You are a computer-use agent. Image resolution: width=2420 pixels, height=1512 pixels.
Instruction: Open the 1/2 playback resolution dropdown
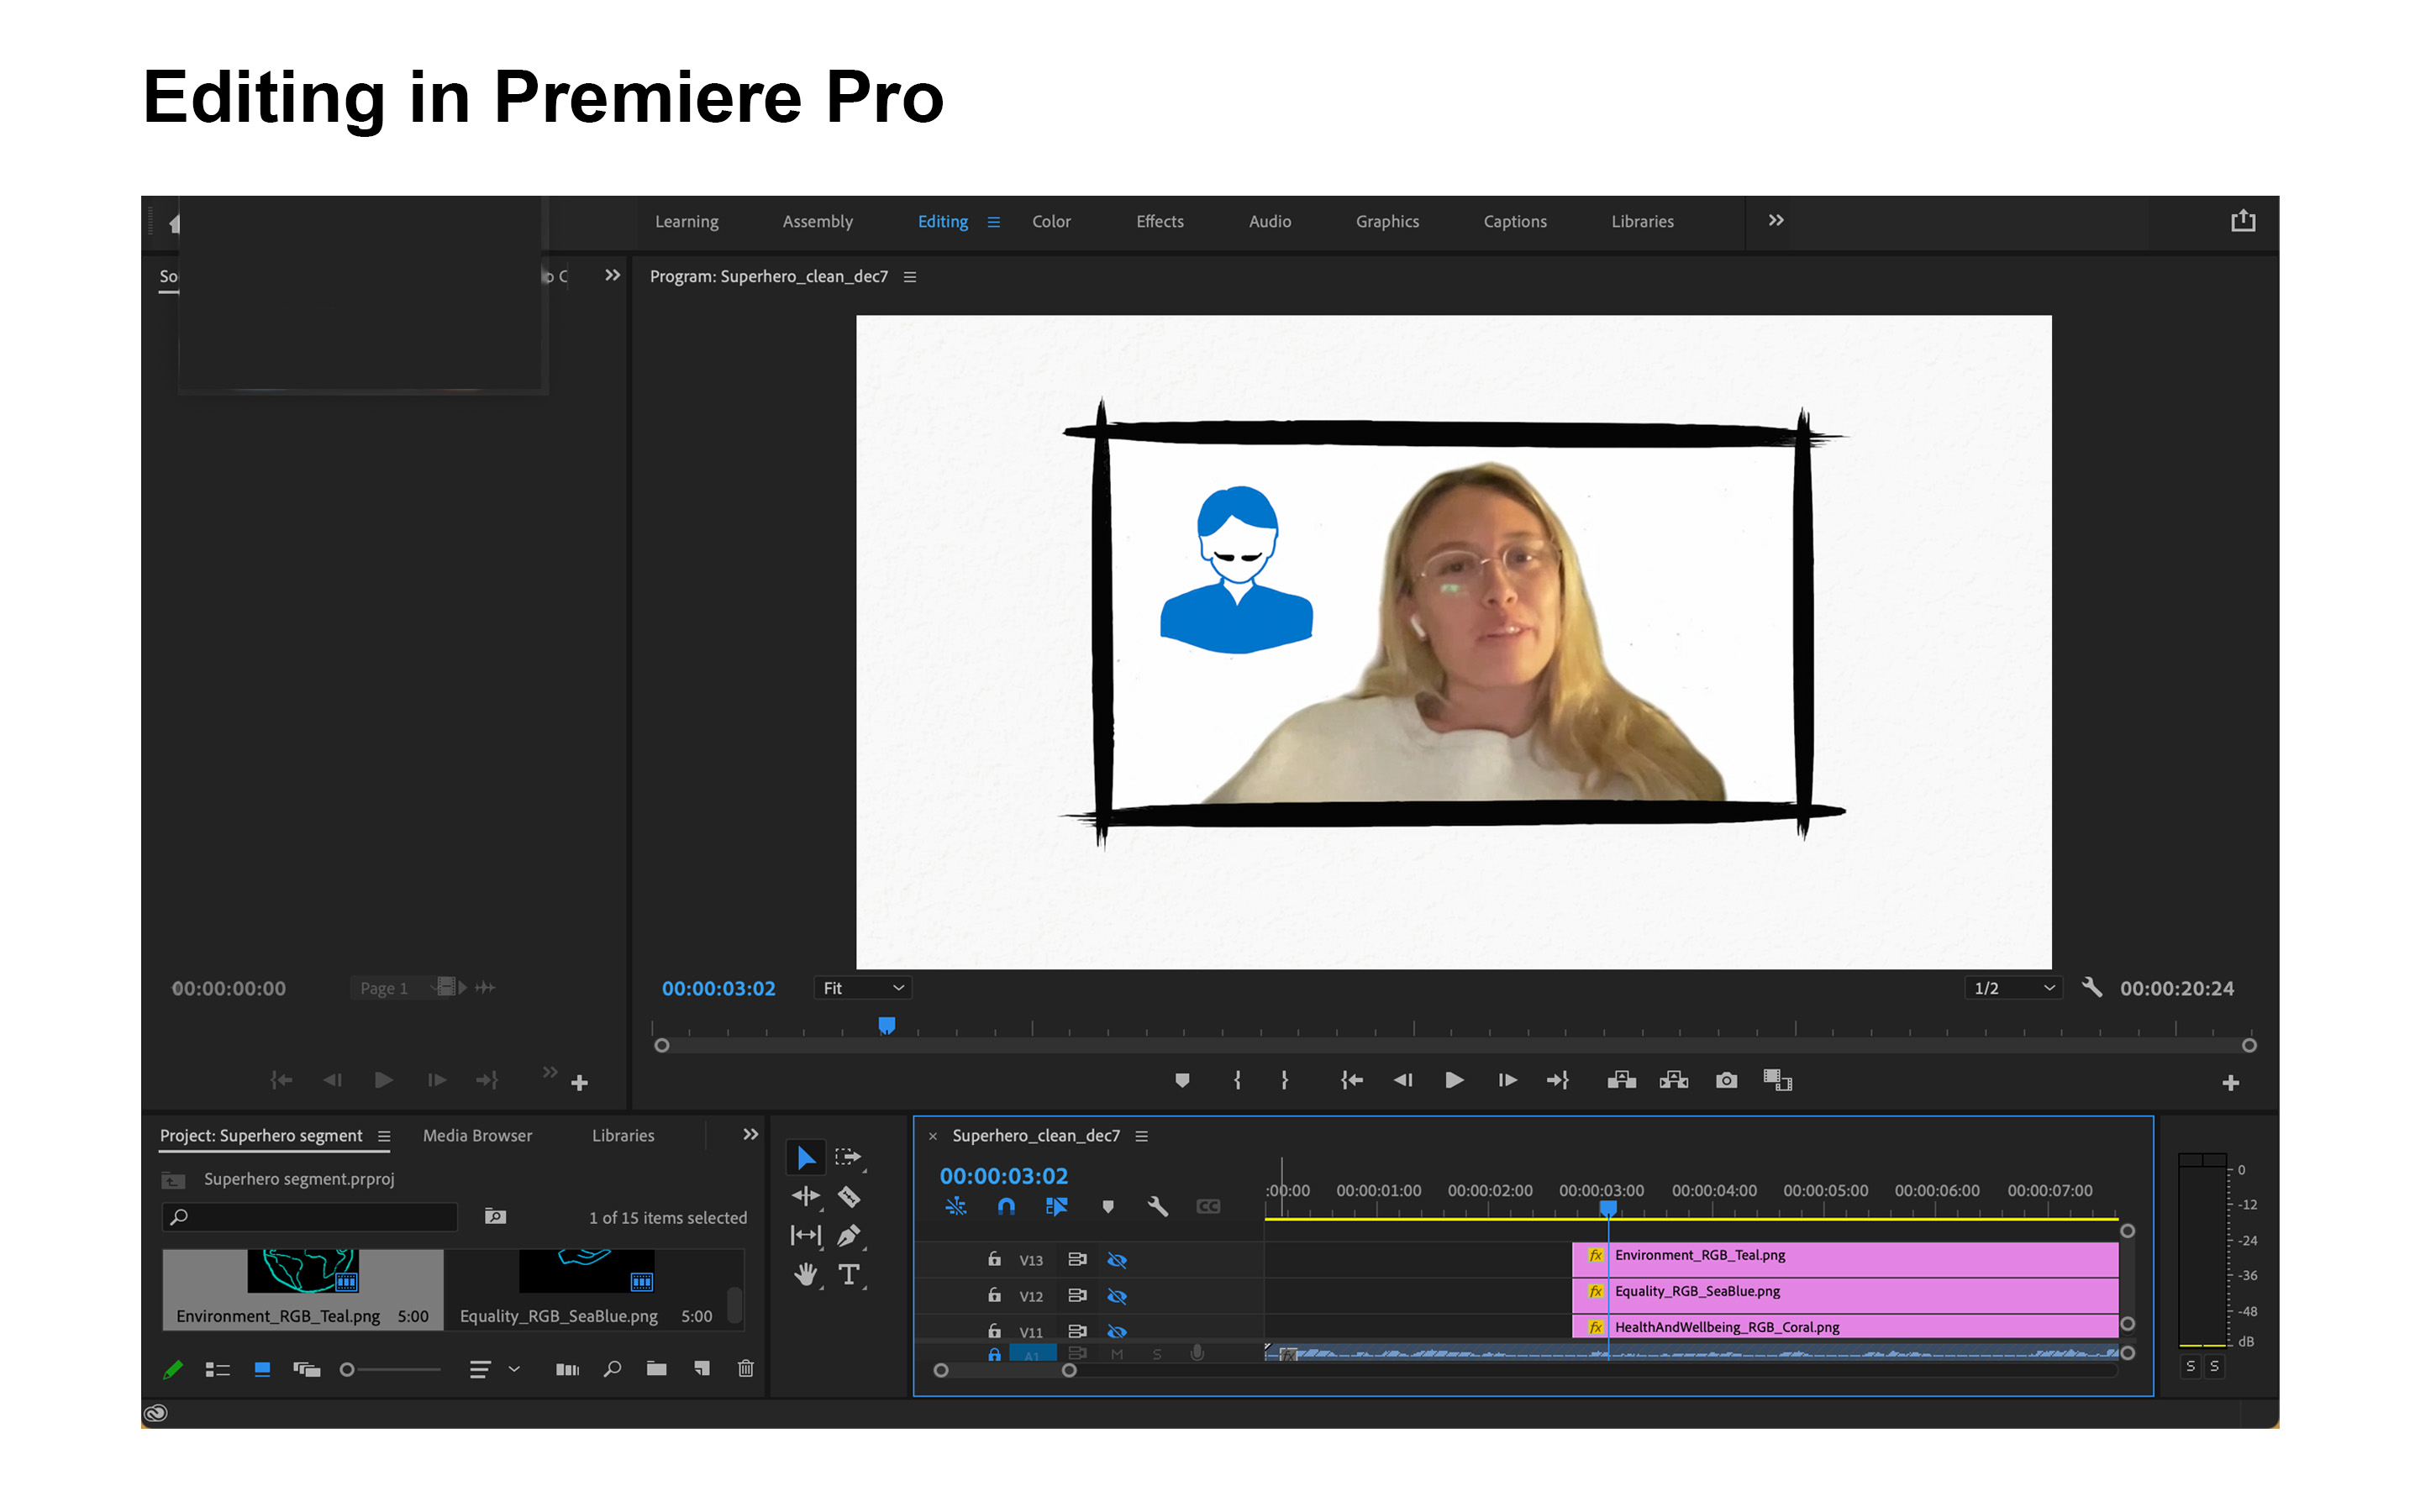pos(2013,988)
